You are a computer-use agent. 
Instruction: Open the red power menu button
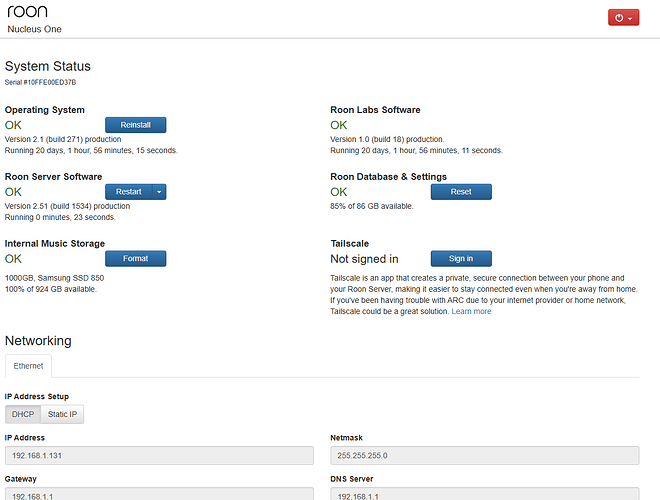(x=623, y=18)
